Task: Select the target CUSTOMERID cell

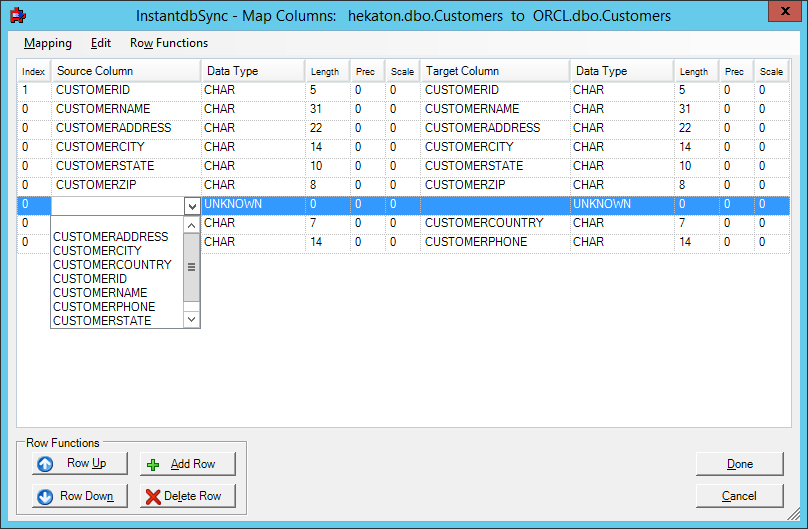Action: pos(495,90)
